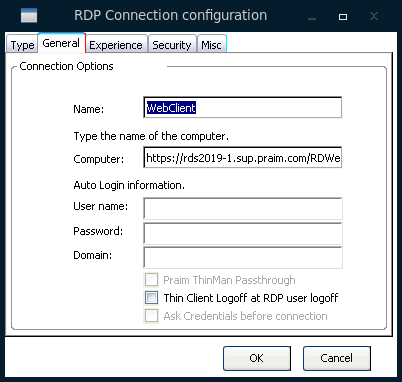Image resolution: width=402 pixels, height=382 pixels.
Task: Switch to the Misc tab
Action: click(x=211, y=44)
